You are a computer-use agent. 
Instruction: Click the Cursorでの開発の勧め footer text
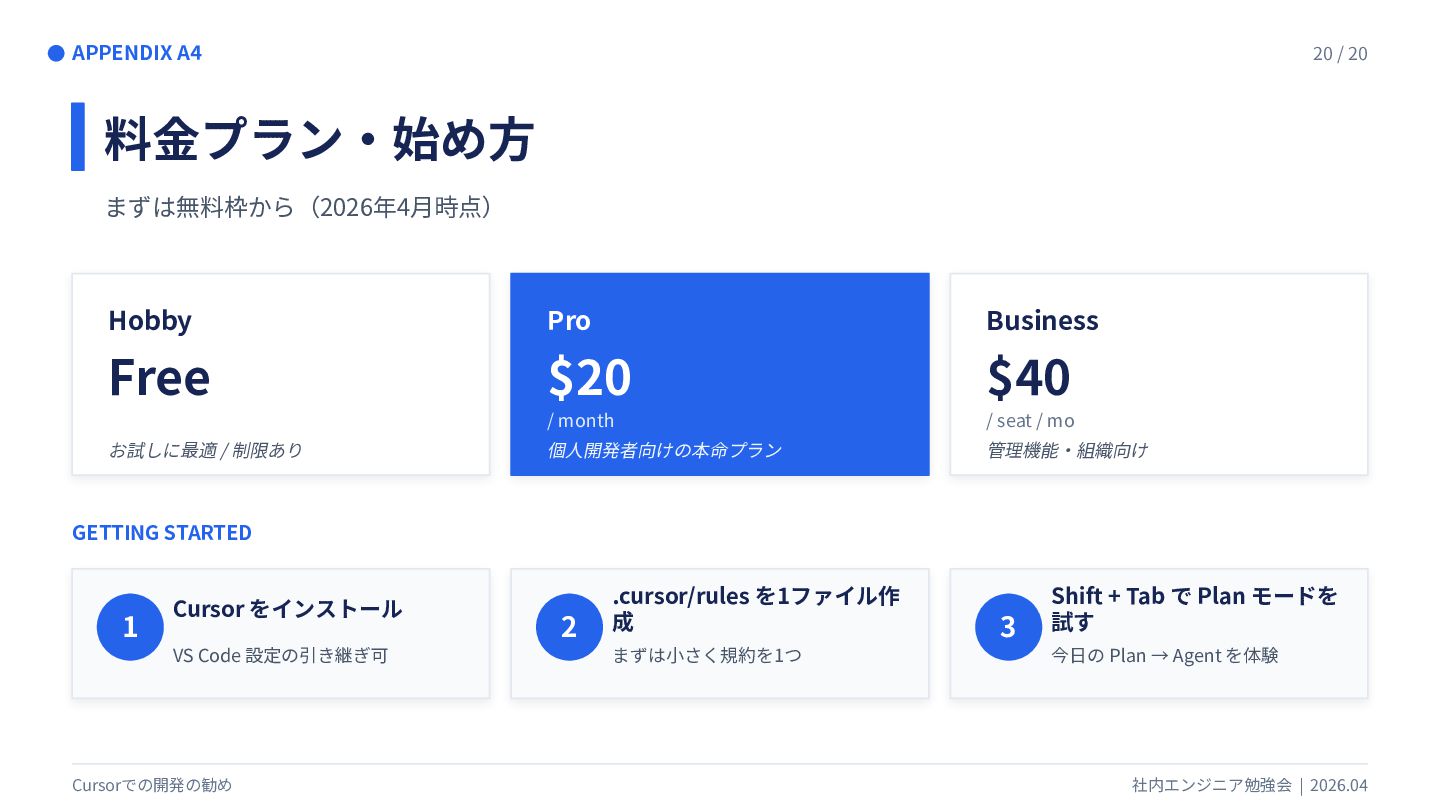152,785
